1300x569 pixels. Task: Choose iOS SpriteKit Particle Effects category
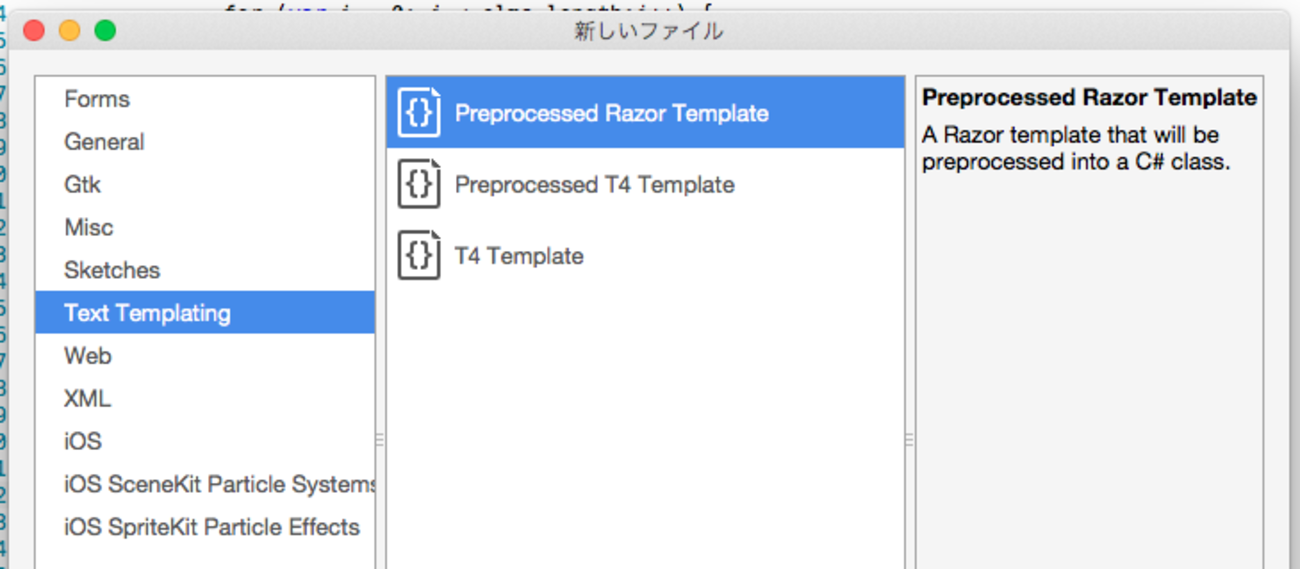[x=212, y=527]
